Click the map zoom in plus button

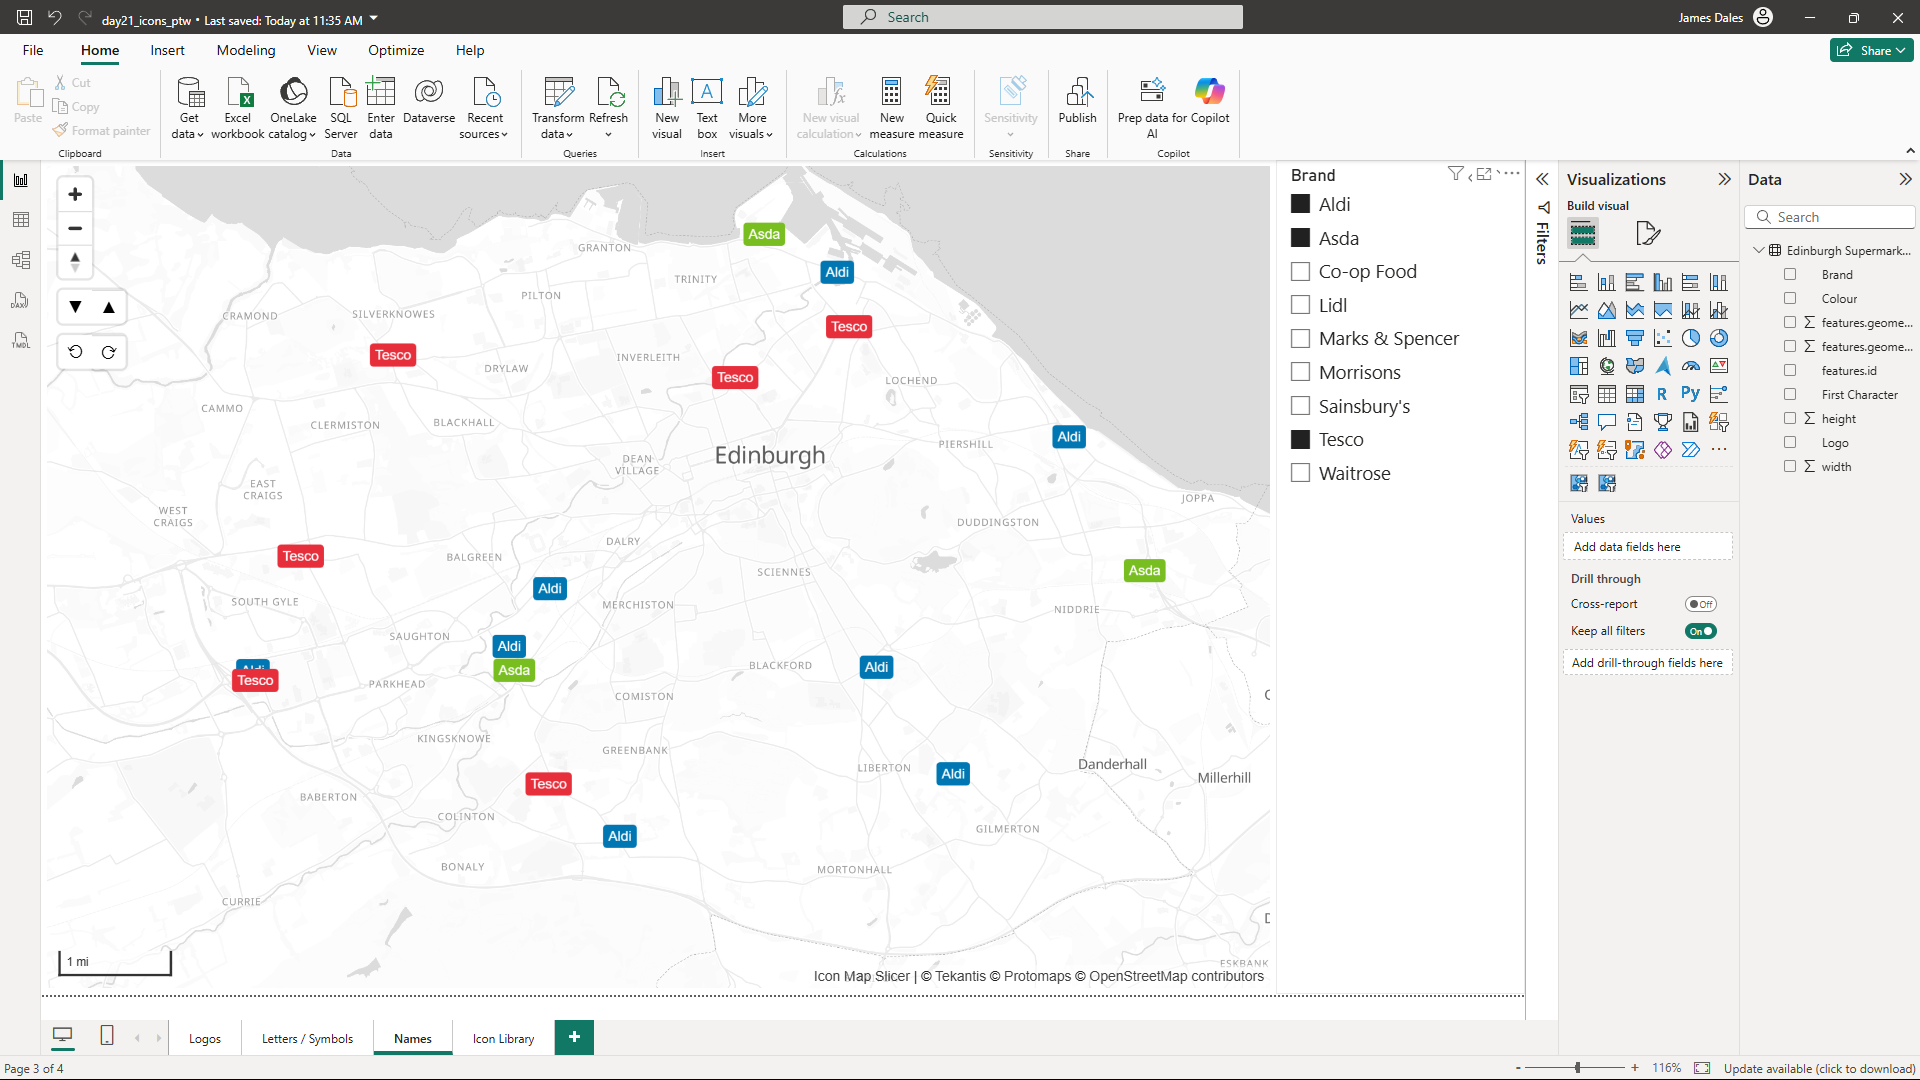click(x=75, y=194)
